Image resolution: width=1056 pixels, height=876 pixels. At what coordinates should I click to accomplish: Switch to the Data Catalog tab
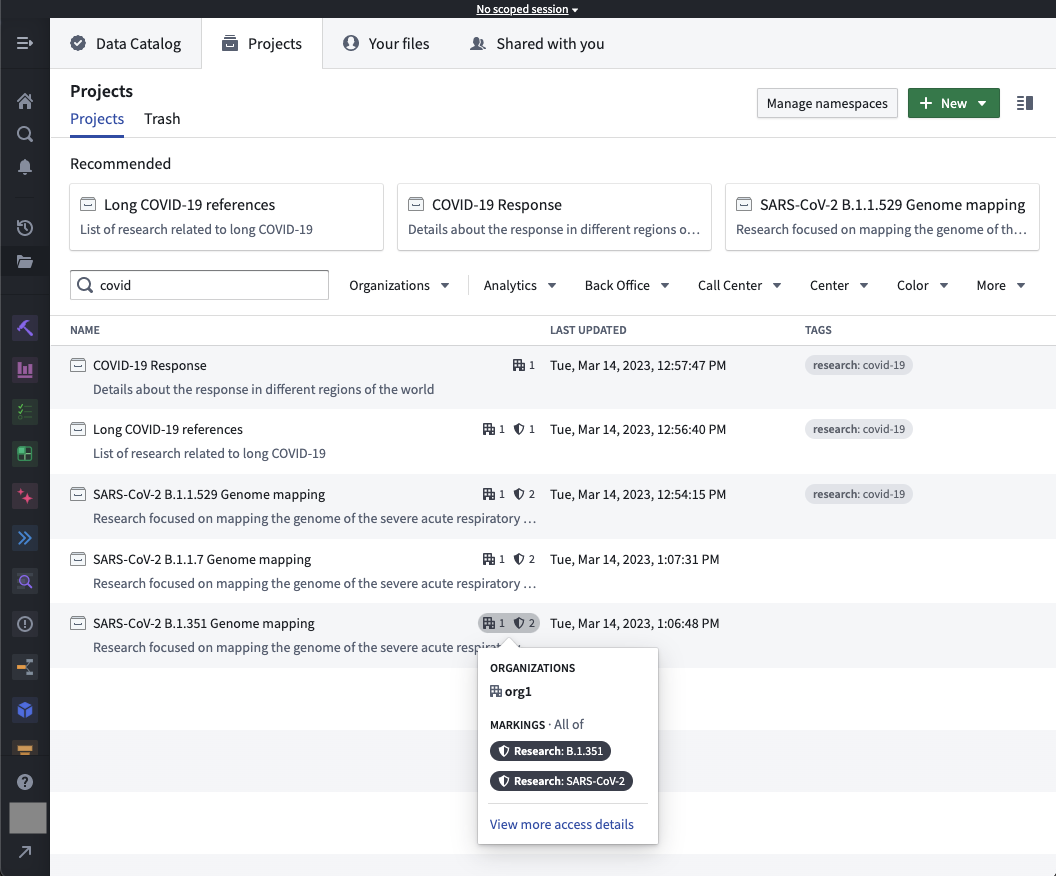click(126, 44)
